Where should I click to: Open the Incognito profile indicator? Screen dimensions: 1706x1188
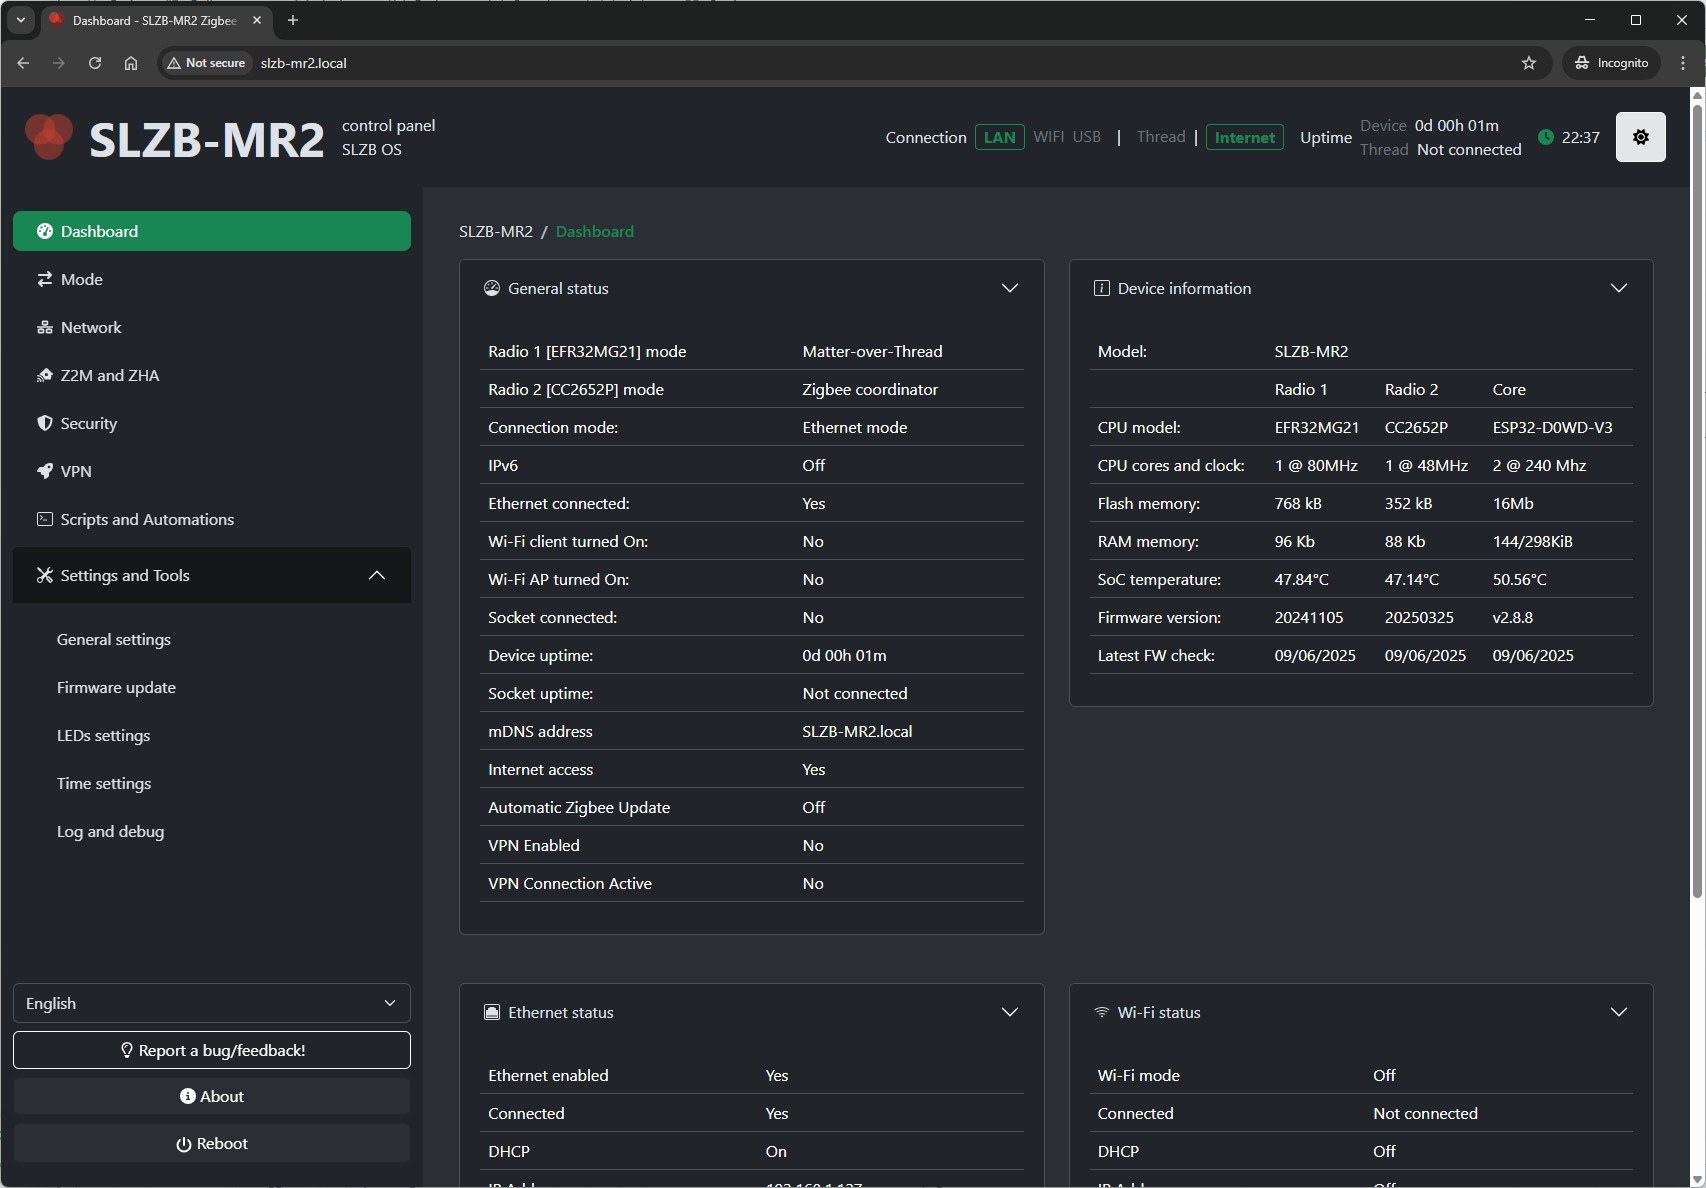1611,63
